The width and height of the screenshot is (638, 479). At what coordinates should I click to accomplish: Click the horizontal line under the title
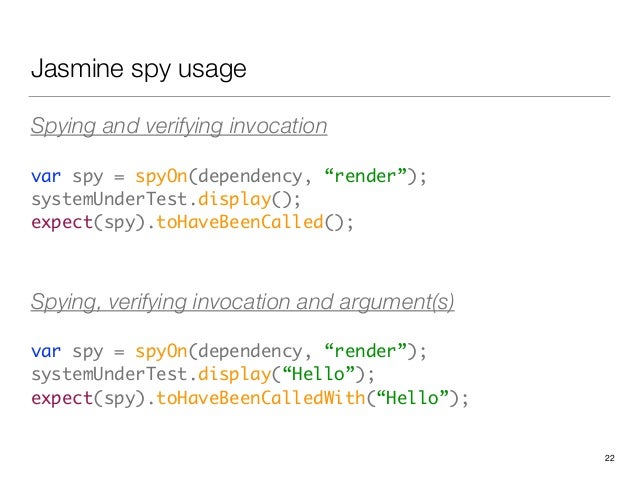tap(319, 96)
